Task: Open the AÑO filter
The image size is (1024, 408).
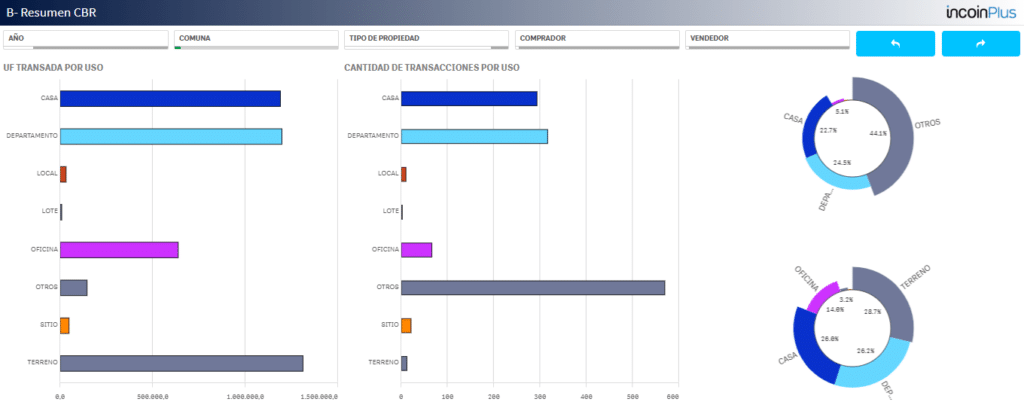Action: point(86,39)
